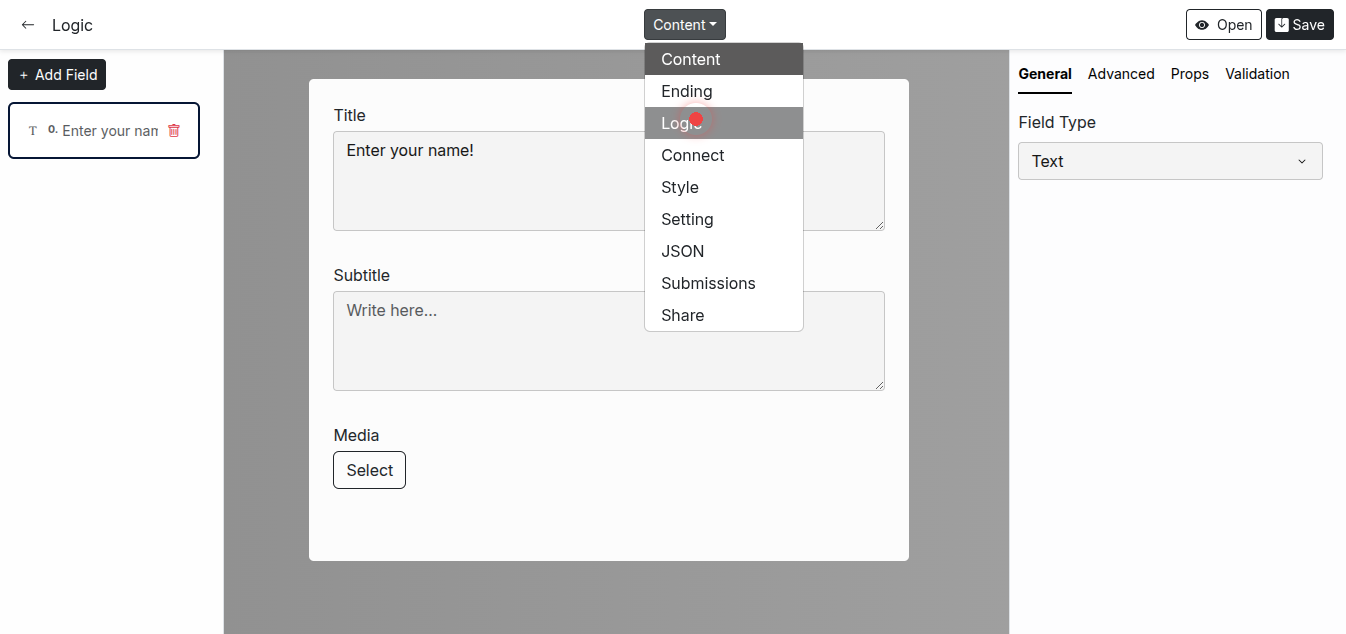1346x634 pixels.
Task: Expand the Field Type Text select box
Action: click(1169, 161)
